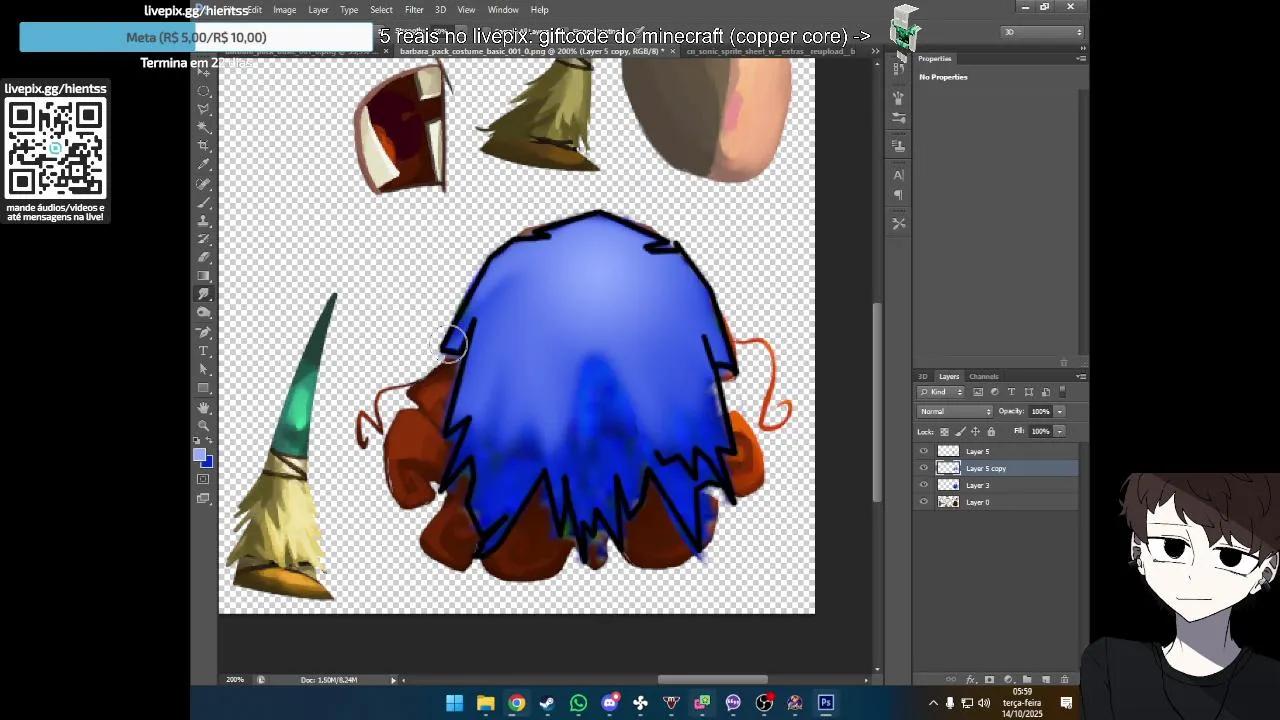Screen dimensions: 1280x720
Task: Select the Zoom tool
Action: click(204, 425)
